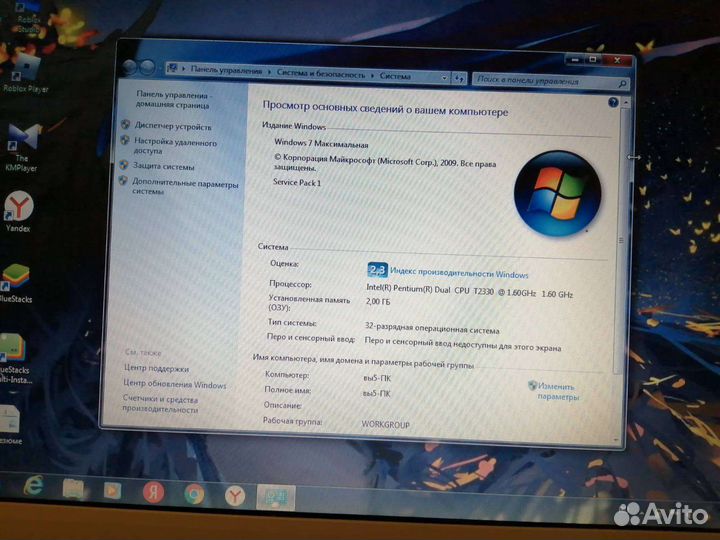Click Защита системы in the sidebar
The image size is (720, 540).
click(x=163, y=166)
